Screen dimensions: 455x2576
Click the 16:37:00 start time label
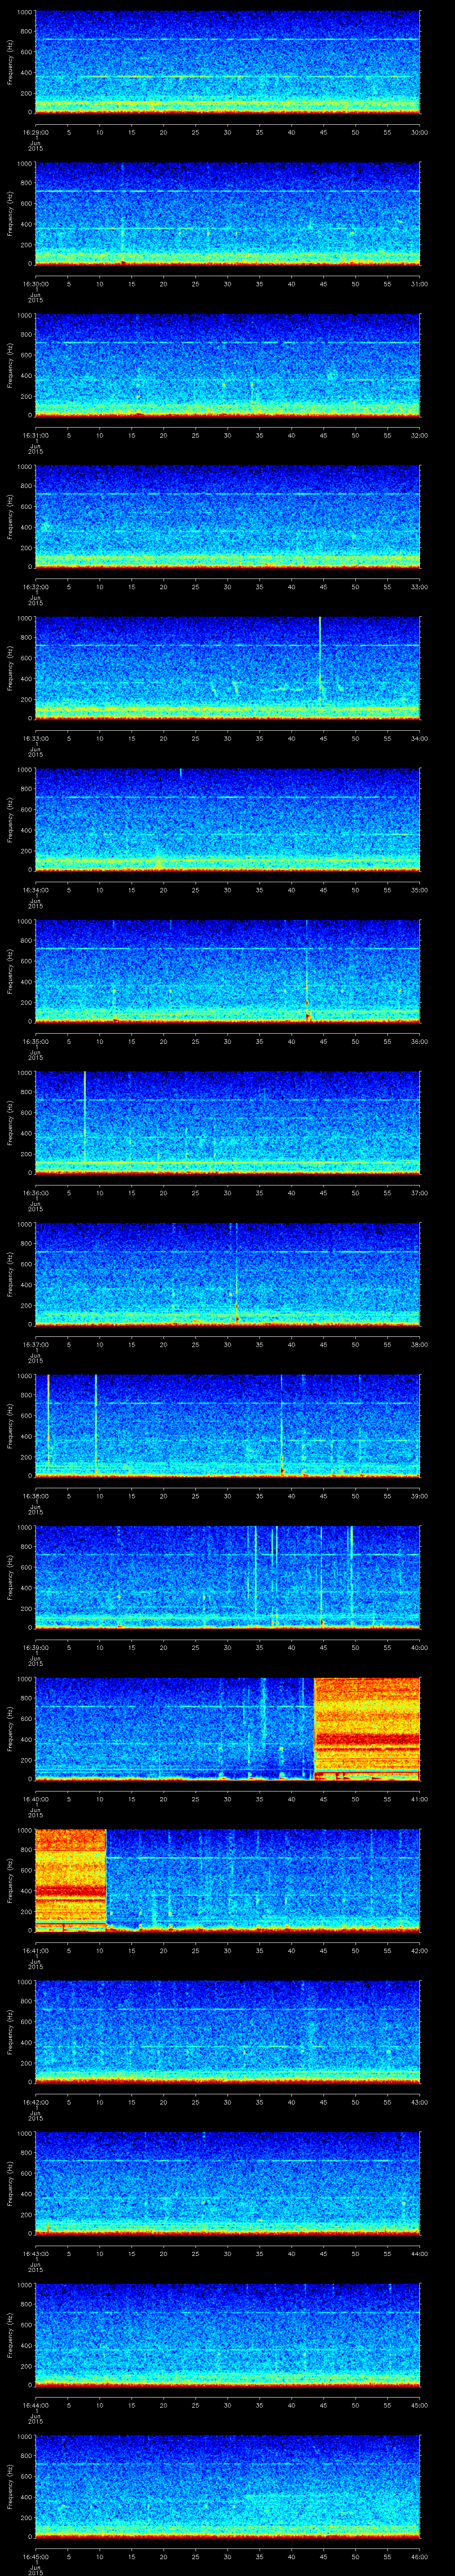(x=35, y=1344)
